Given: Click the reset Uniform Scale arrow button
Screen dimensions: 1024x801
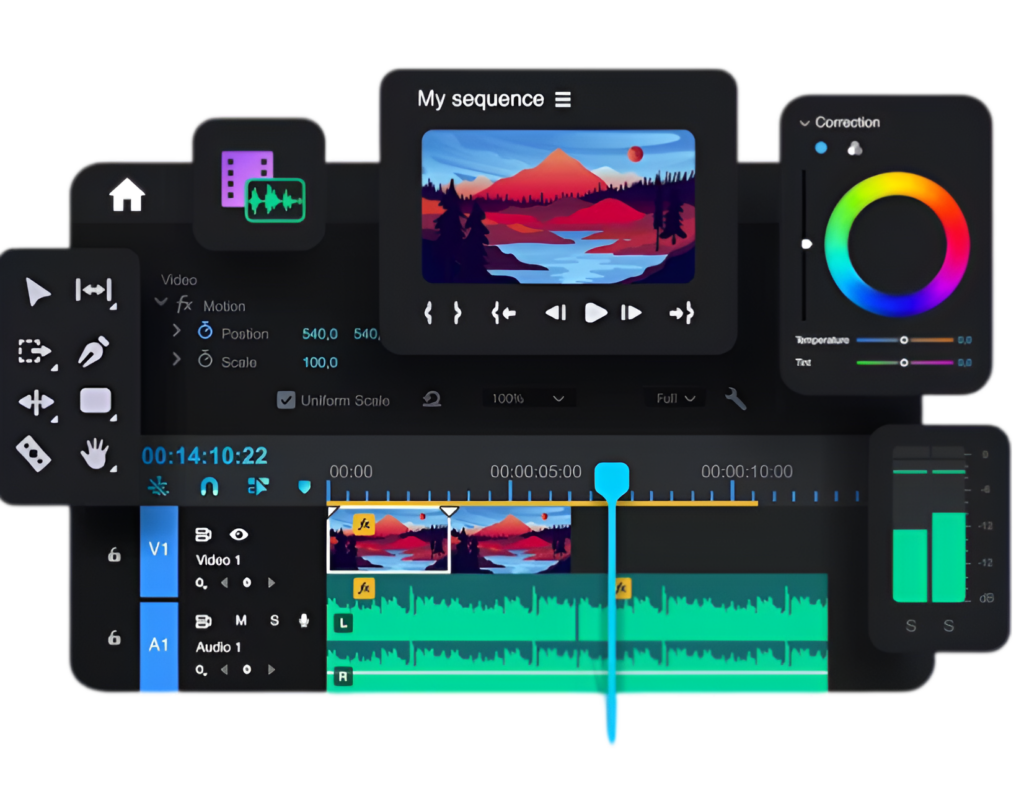Looking at the screenshot, I should click(x=432, y=399).
